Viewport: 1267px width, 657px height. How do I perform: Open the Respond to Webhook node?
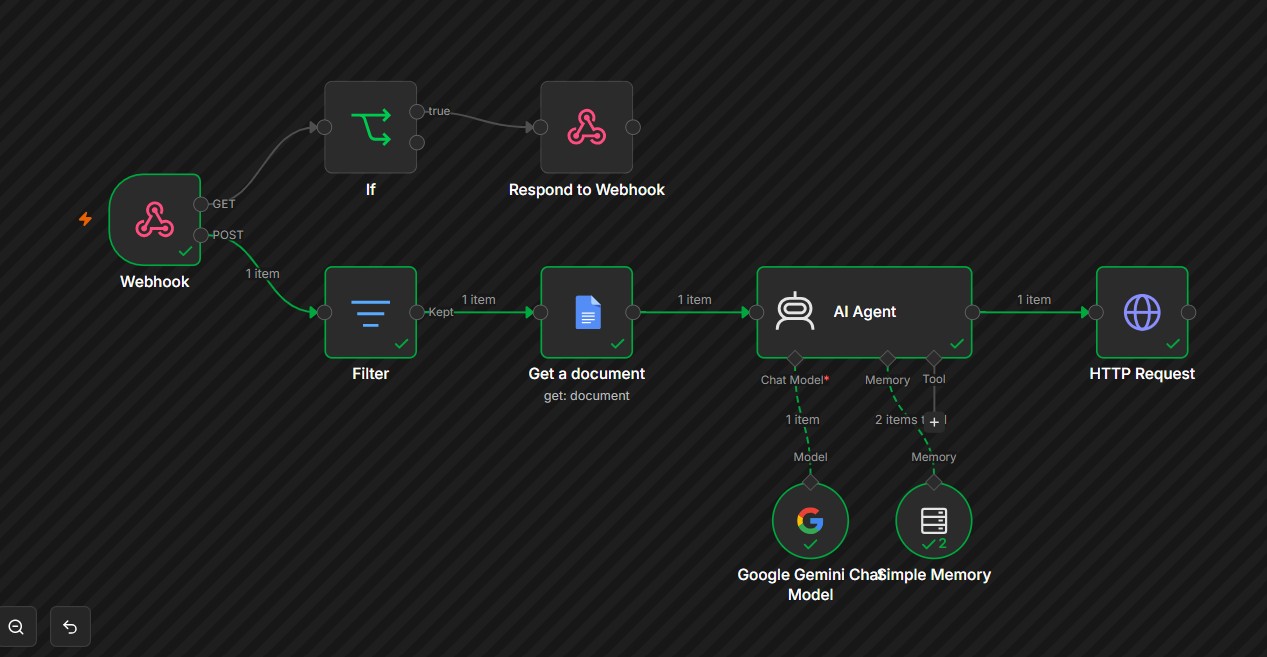point(587,127)
